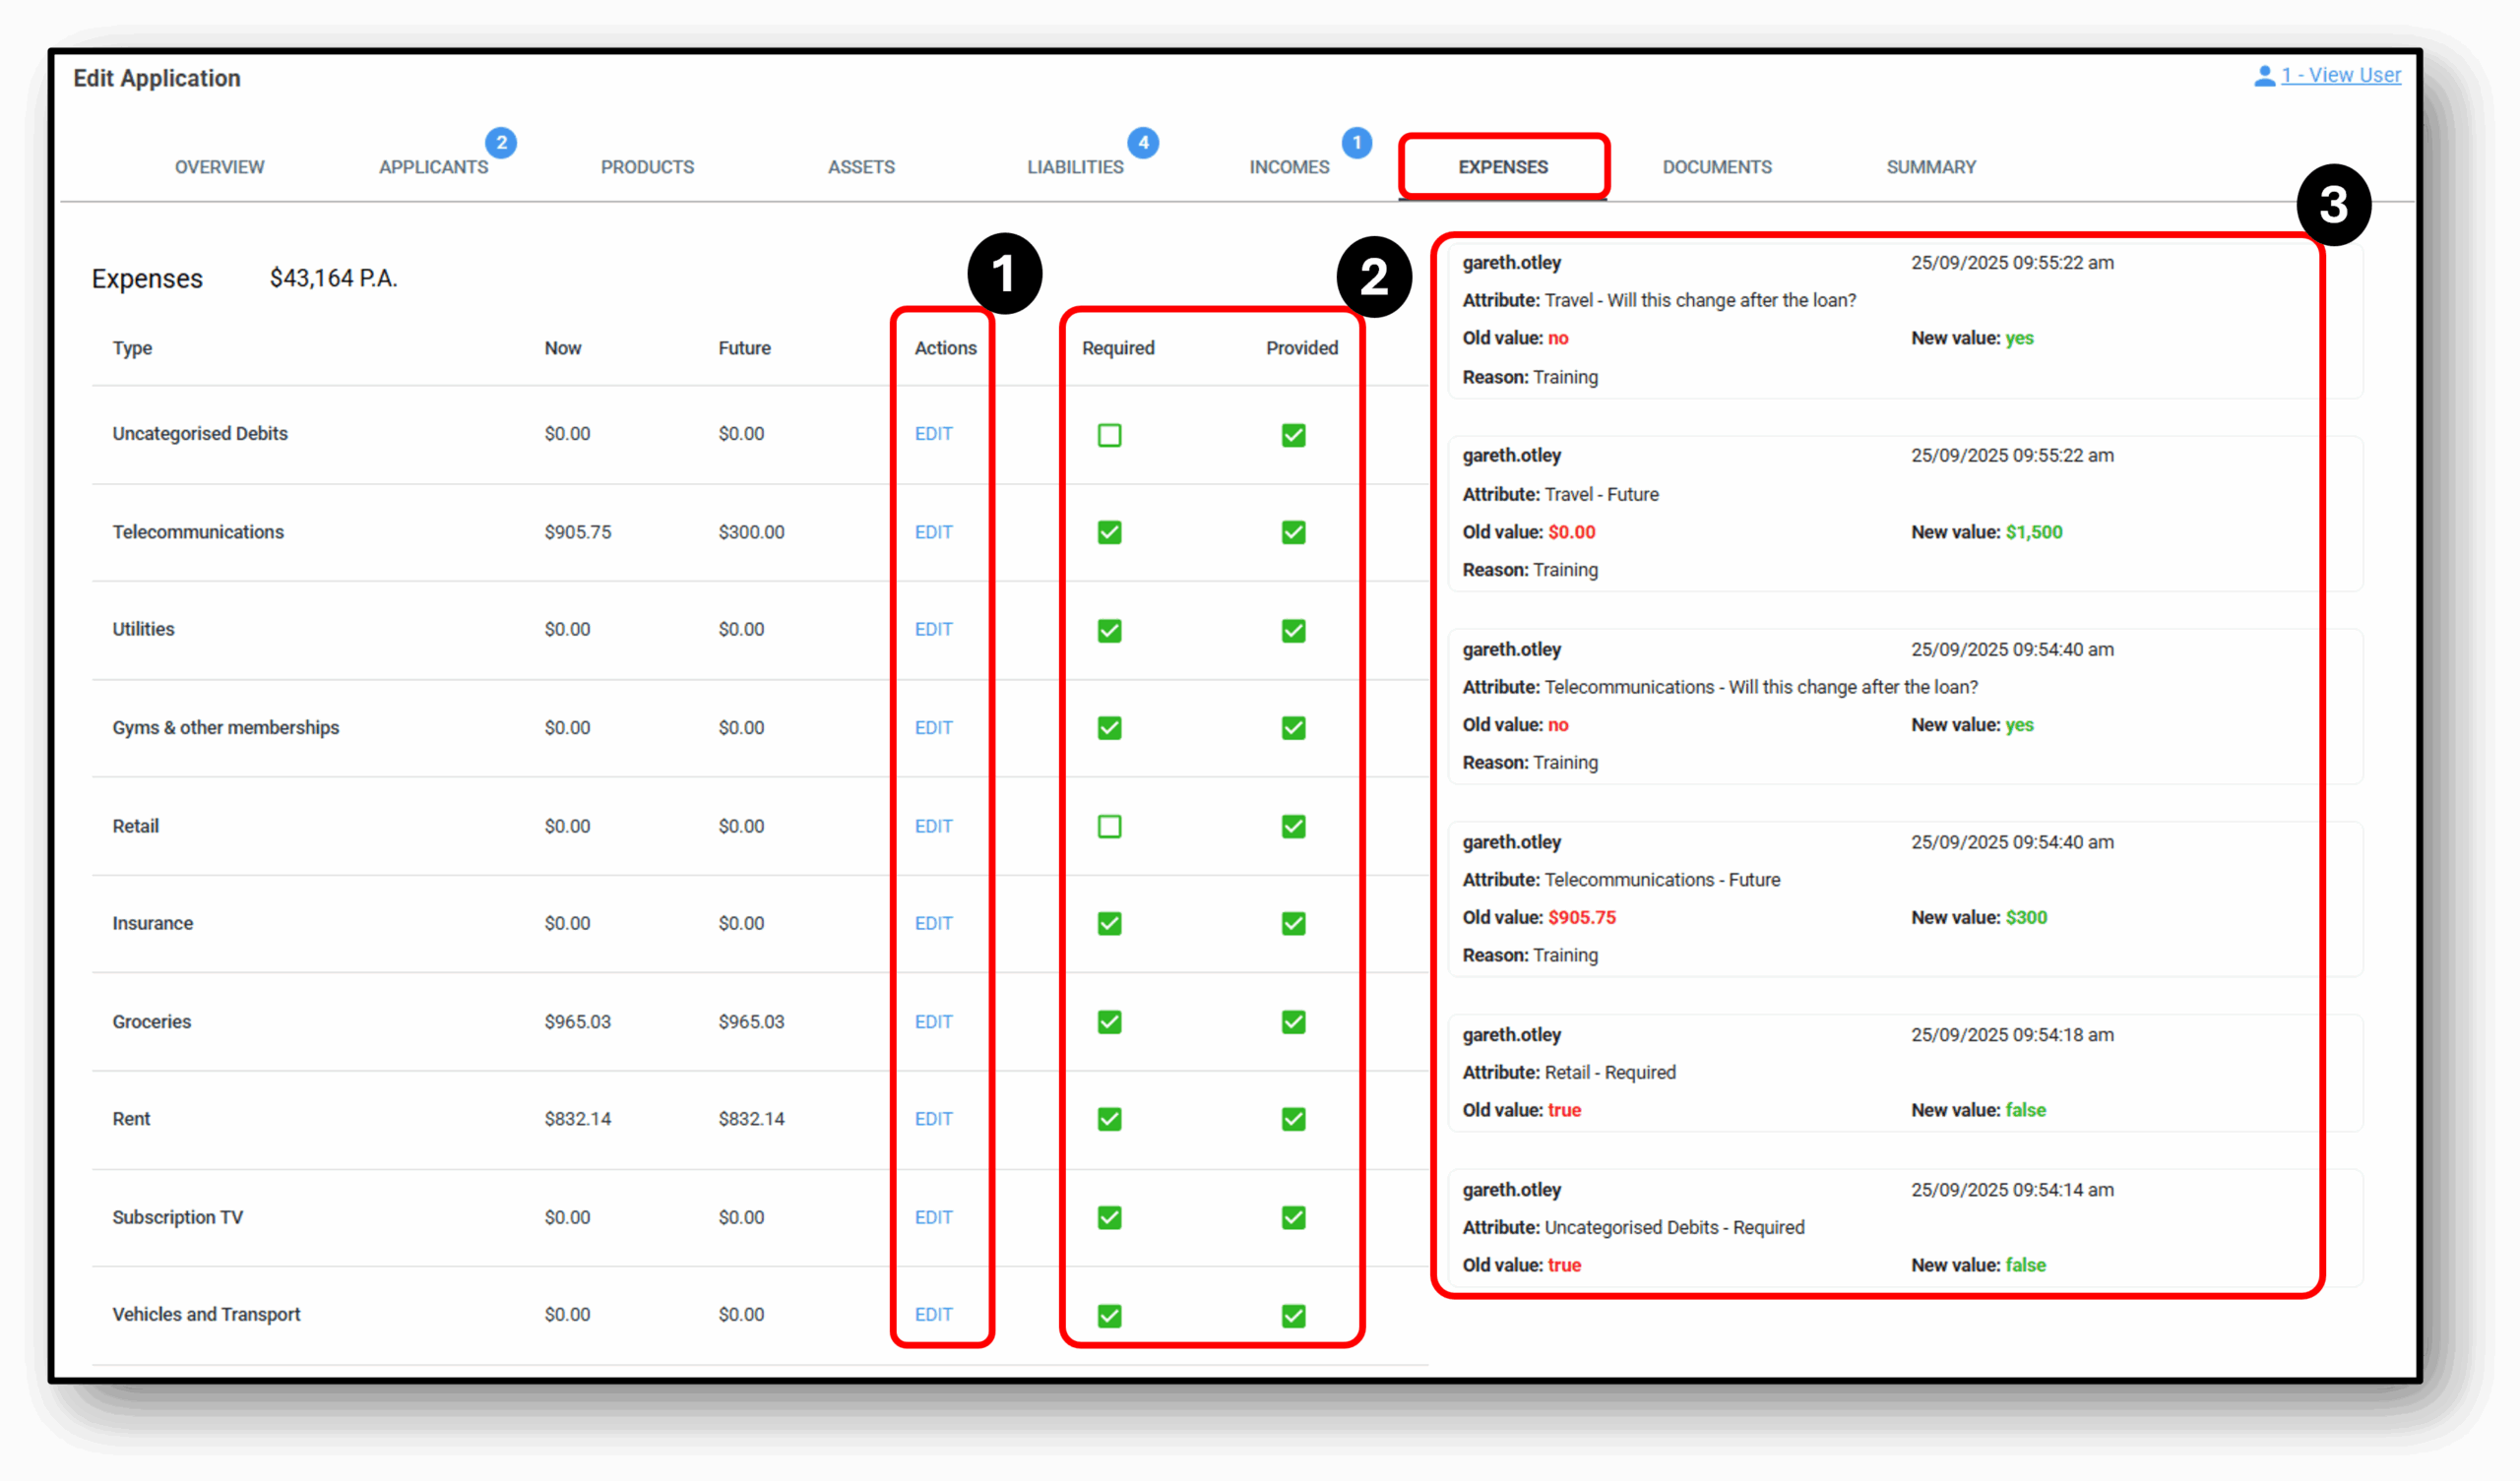Click the Incomes tab count badge
This screenshot has height=1481, width=2520.
coord(1356,142)
